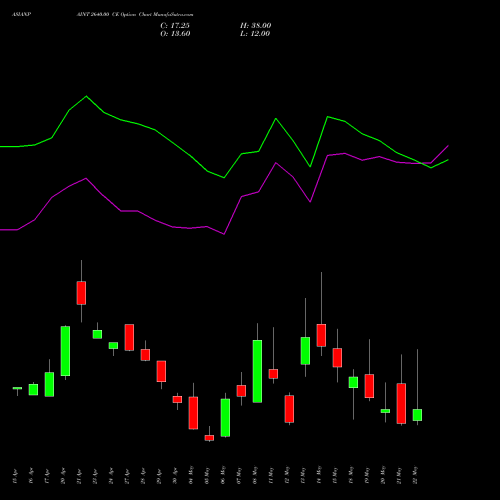Screen dimensions: 500x500
Task: Click the 04 May date label on the axis
Action: pos(191,475)
